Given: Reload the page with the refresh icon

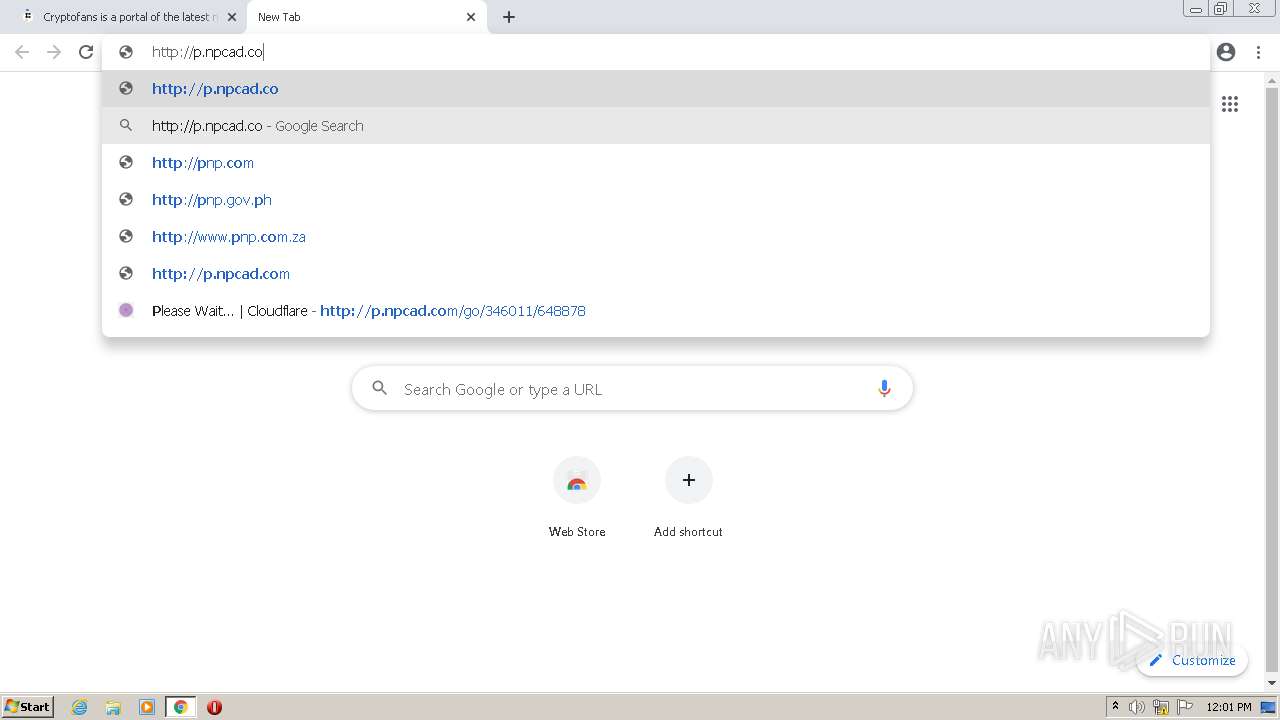Looking at the screenshot, I should pyautogui.click(x=86, y=52).
